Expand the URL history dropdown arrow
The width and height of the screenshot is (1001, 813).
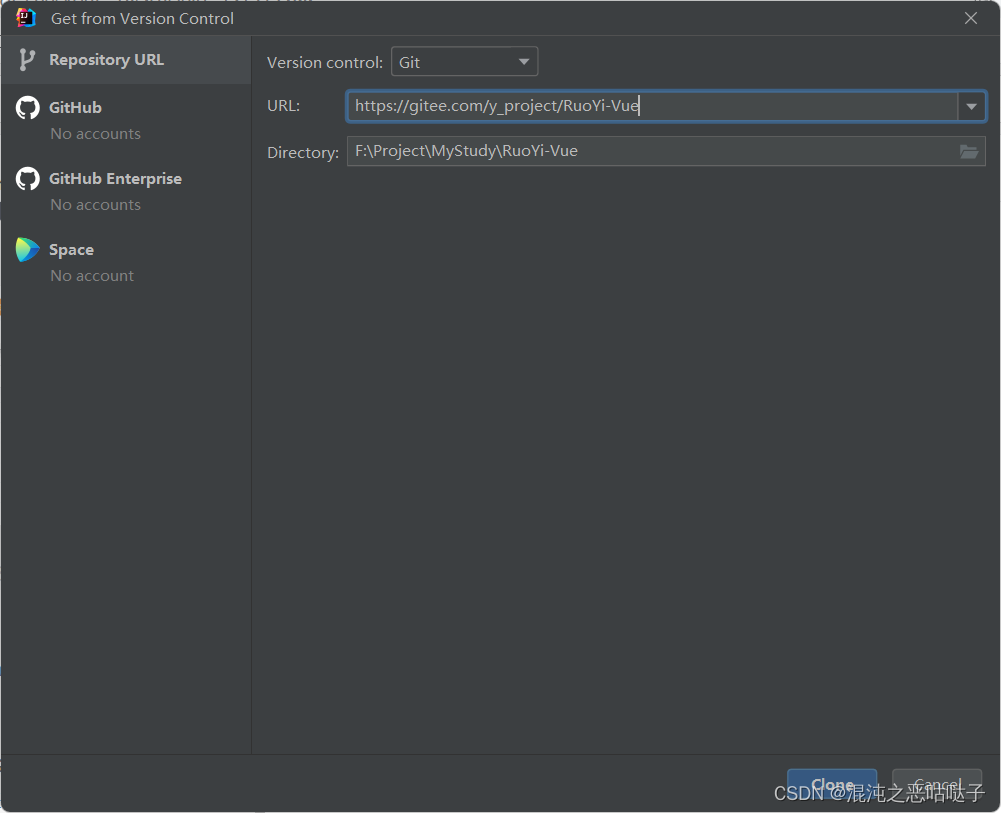(x=971, y=107)
